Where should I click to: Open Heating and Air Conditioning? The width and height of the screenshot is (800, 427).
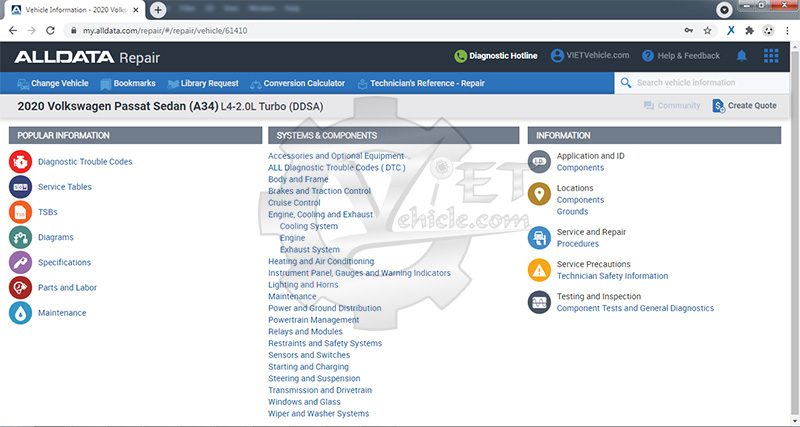coord(321,261)
